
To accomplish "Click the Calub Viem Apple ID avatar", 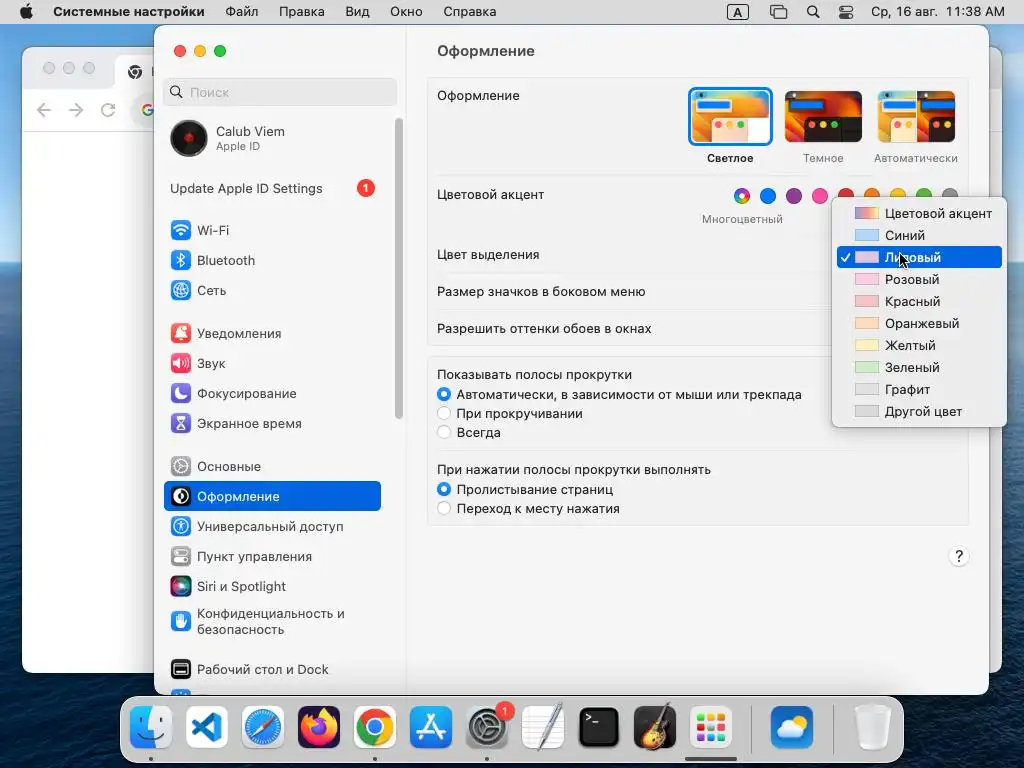I will coord(189,138).
